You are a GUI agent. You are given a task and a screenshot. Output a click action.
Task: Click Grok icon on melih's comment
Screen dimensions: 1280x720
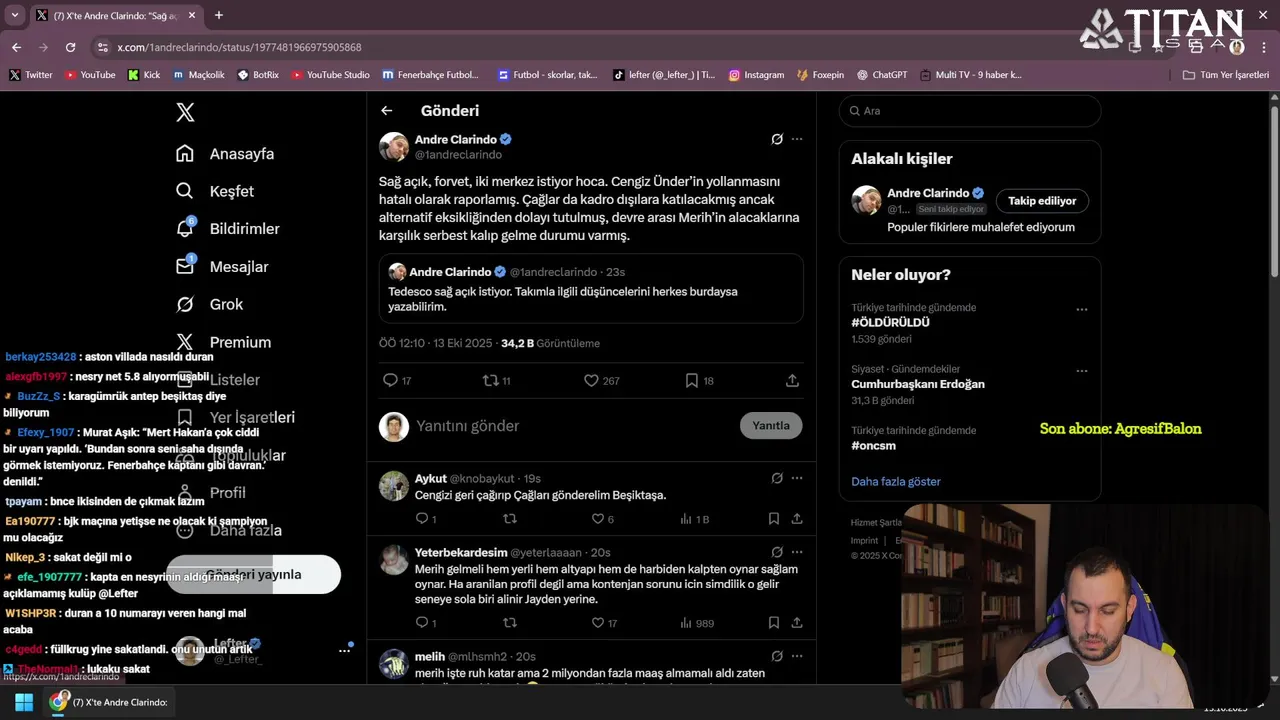(x=777, y=656)
